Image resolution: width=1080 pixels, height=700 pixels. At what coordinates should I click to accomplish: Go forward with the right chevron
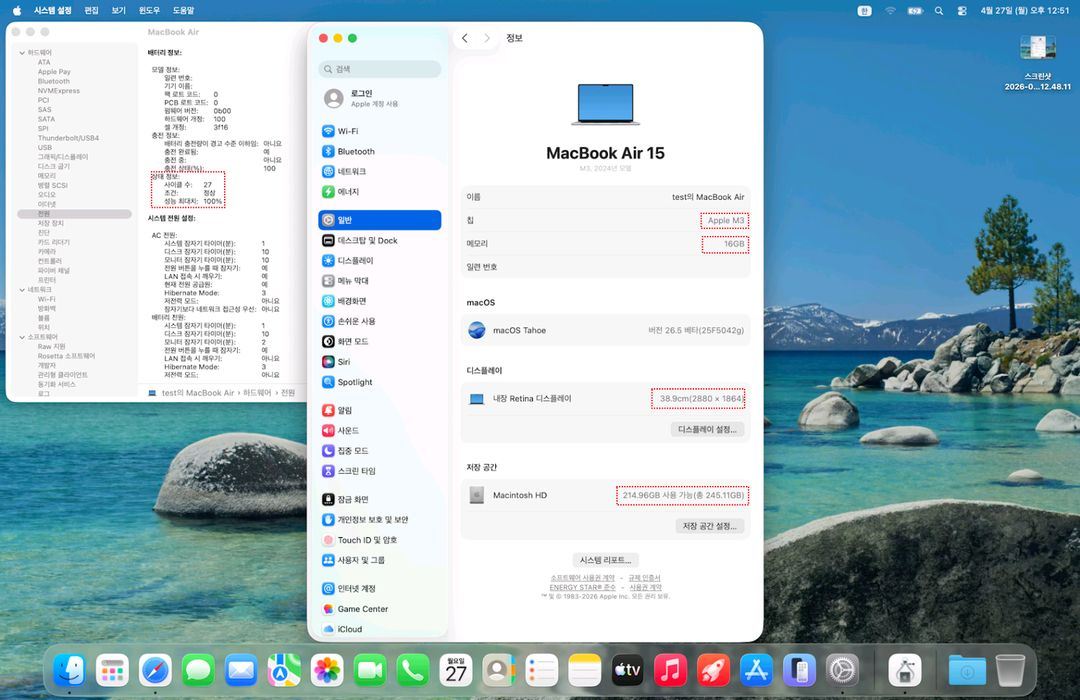click(487, 38)
